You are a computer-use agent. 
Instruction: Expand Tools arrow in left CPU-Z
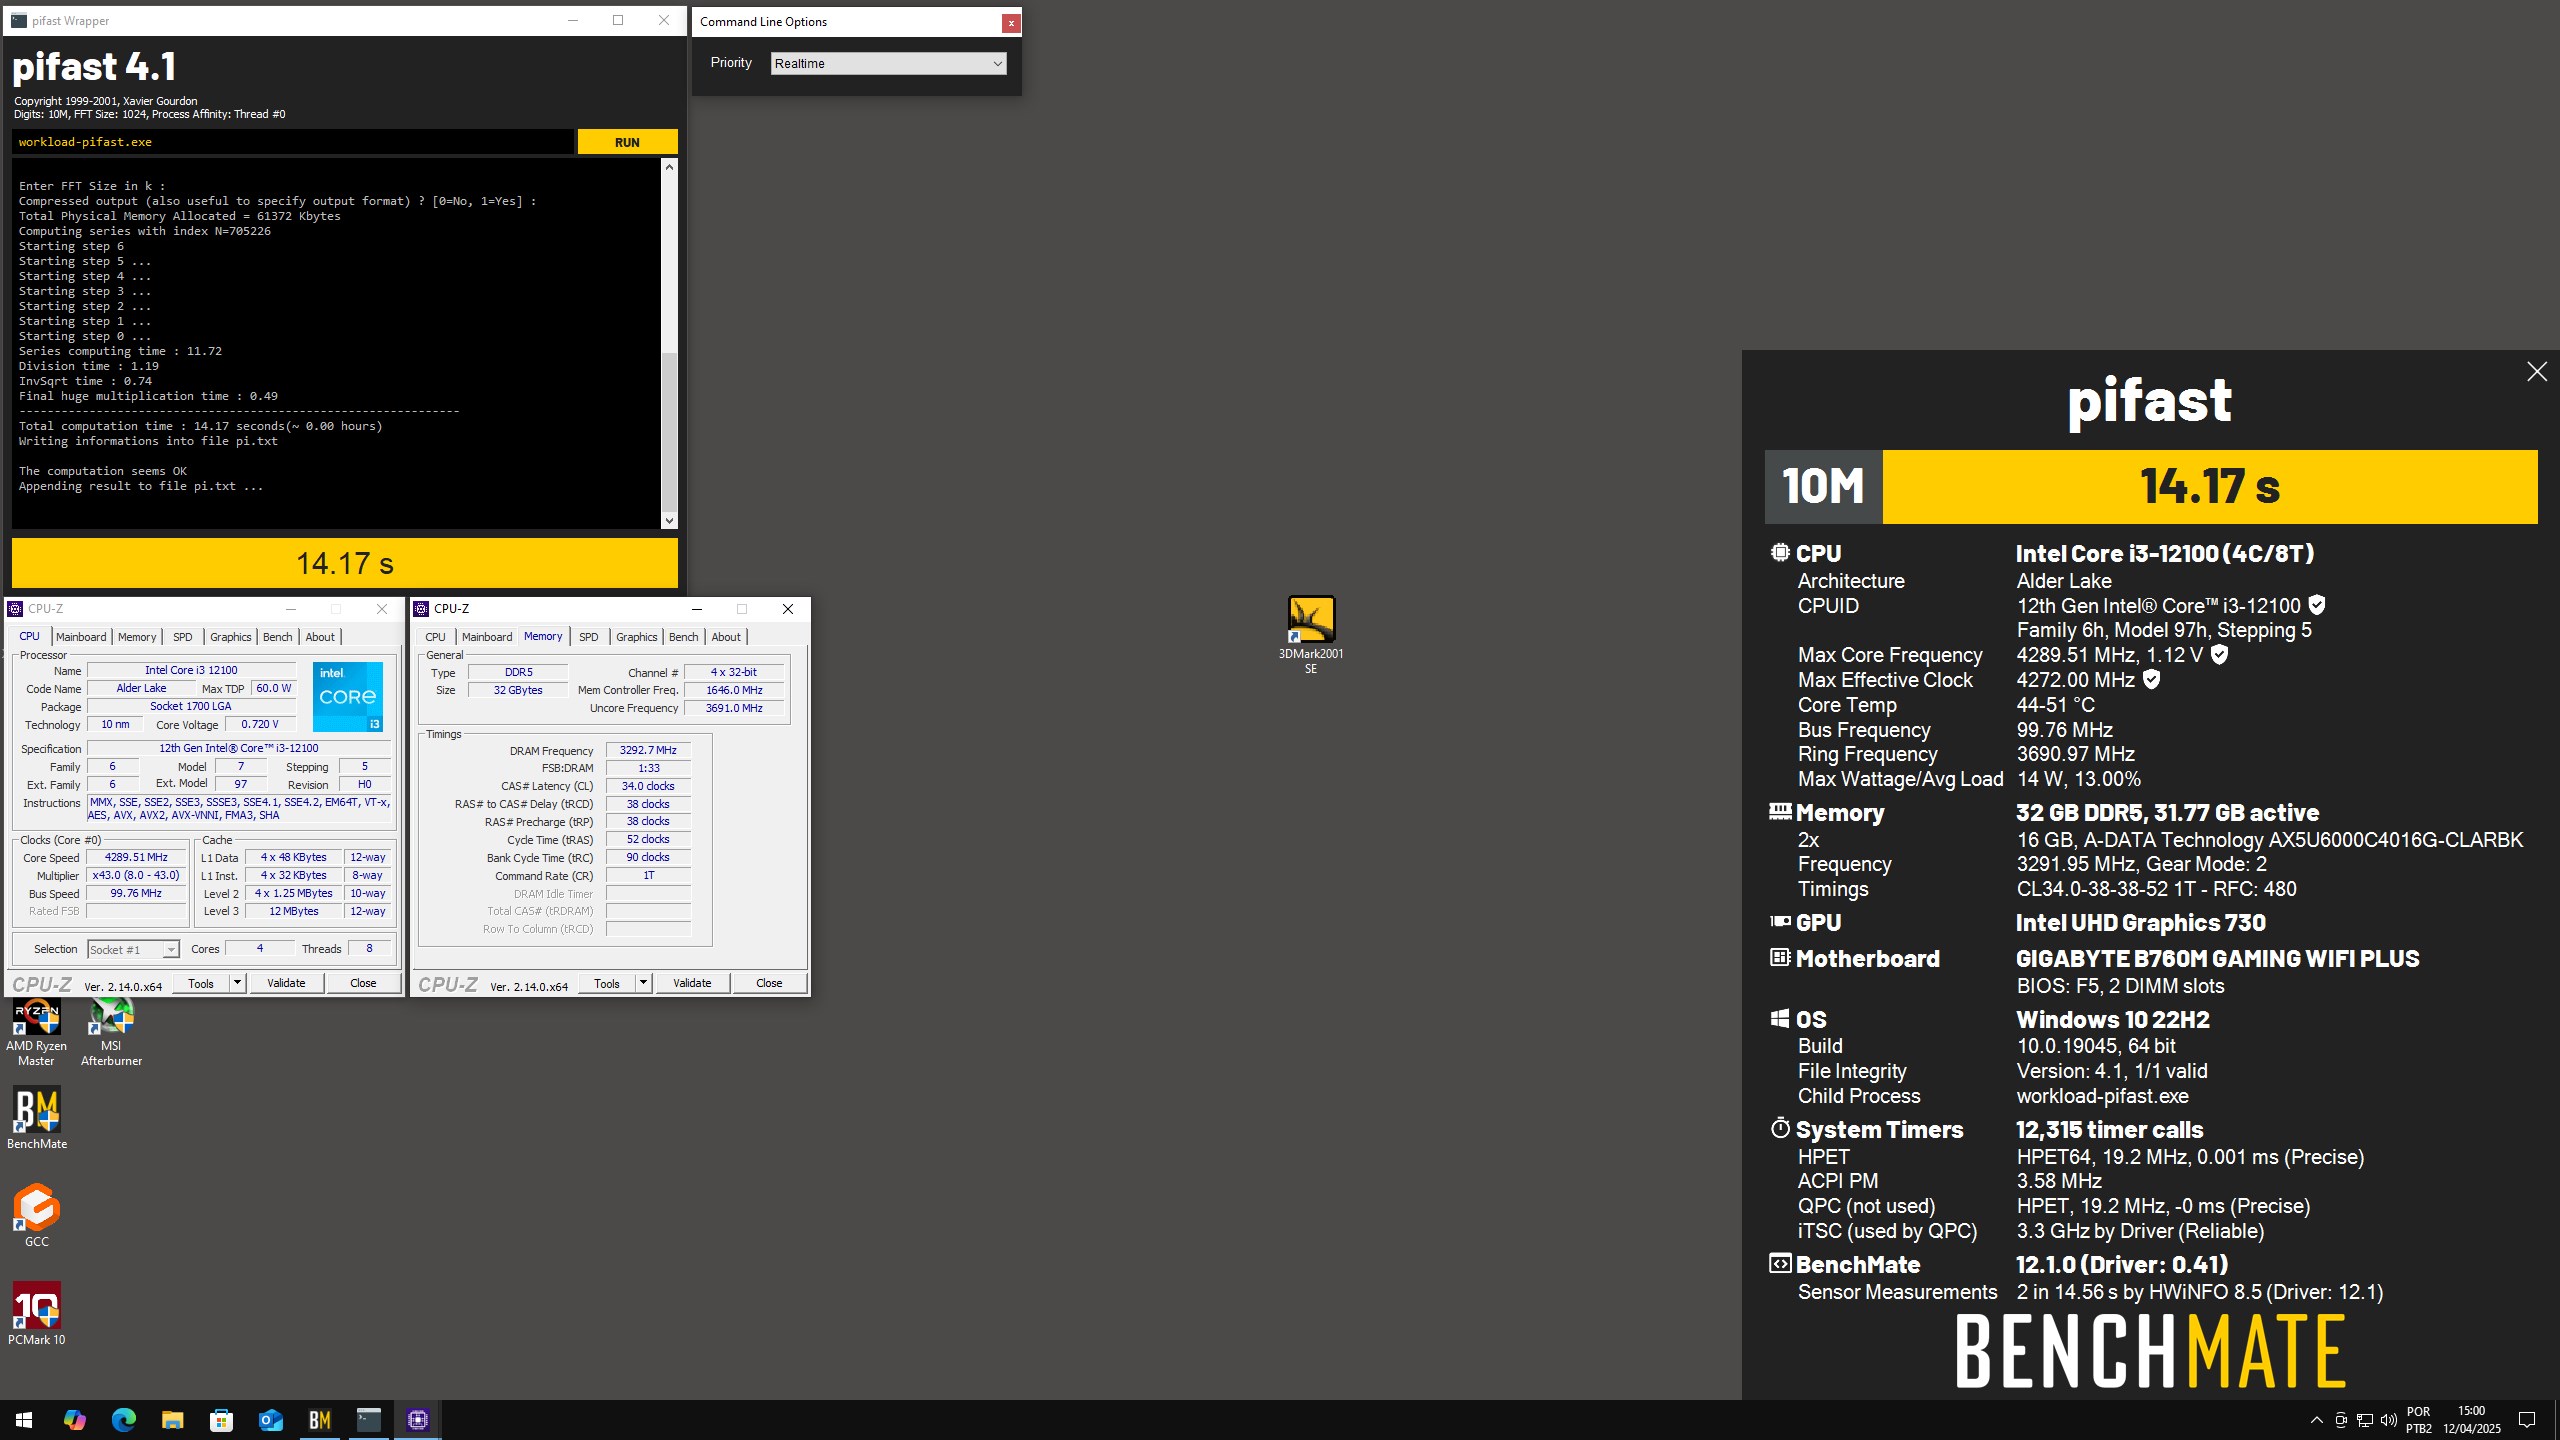pyautogui.click(x=237, y=983)
